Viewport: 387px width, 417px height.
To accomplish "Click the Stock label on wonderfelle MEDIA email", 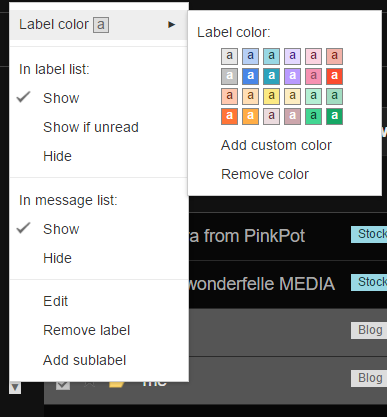I will [x=369, y=282].
